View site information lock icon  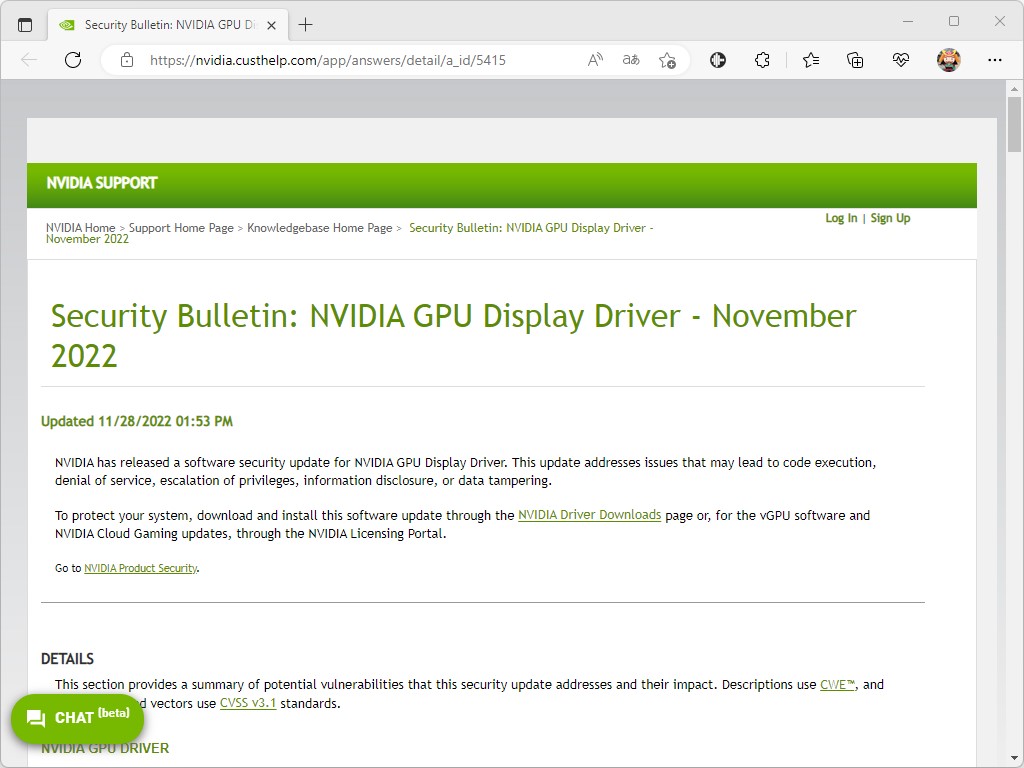tap(127, 60)
